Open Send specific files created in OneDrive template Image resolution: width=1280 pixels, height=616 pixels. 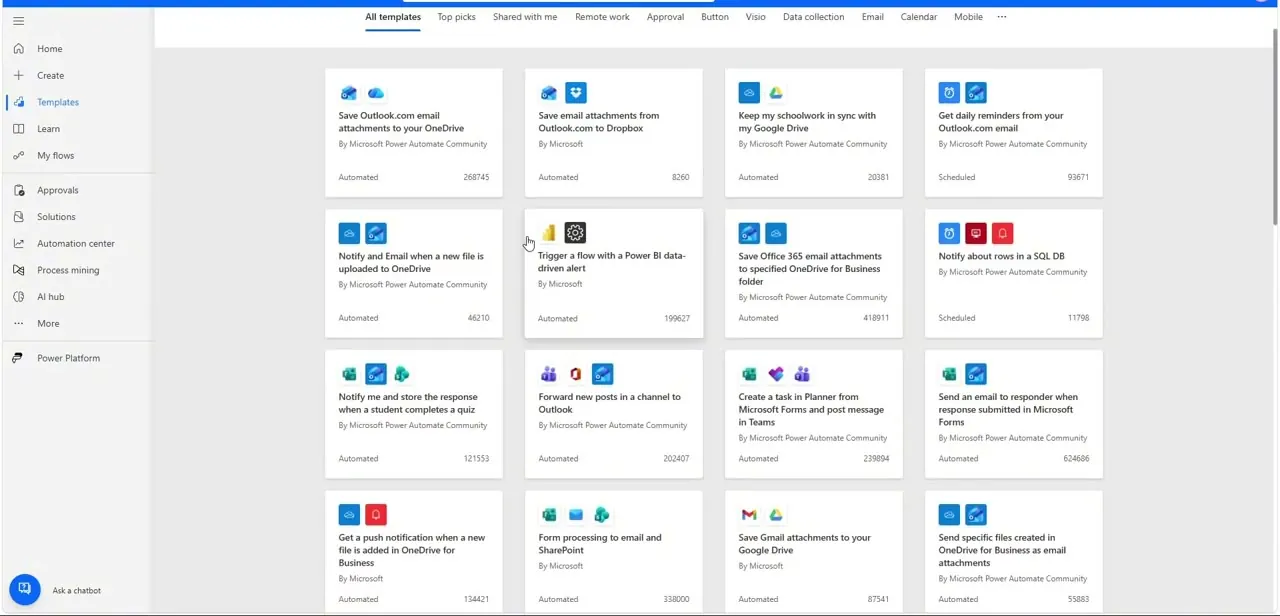coord(1014,552)
